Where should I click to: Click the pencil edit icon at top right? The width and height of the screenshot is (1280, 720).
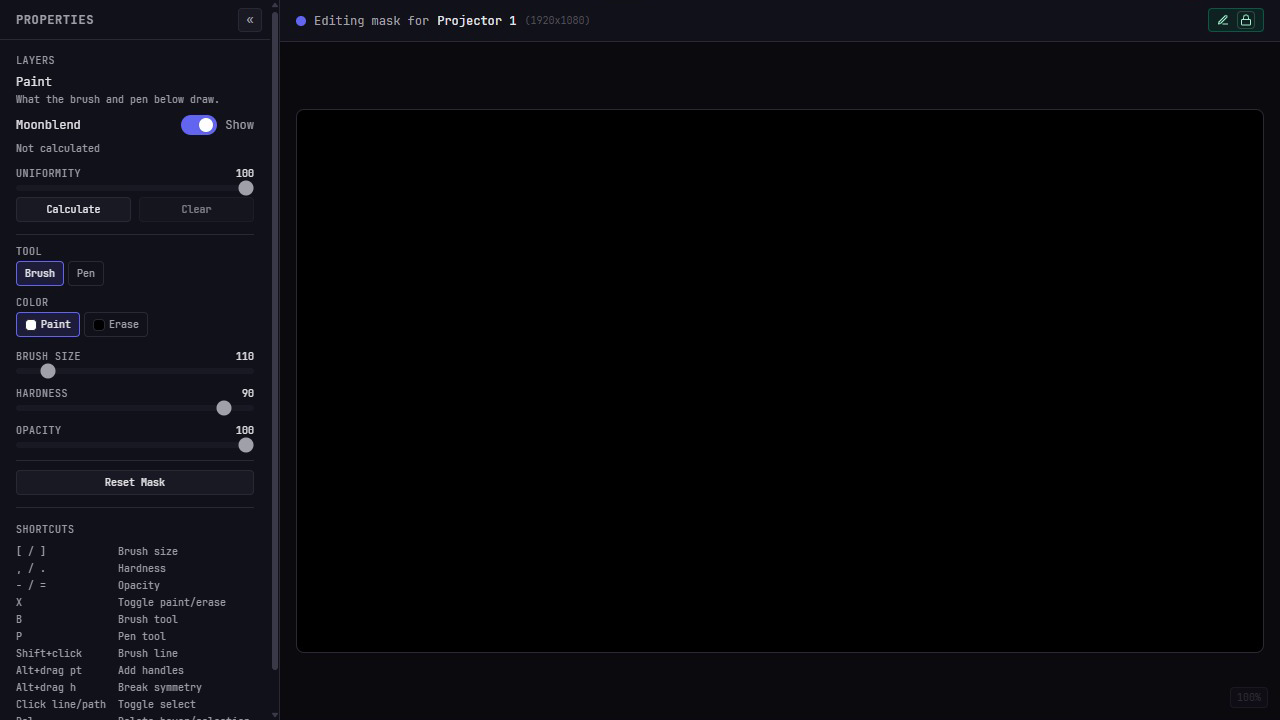[x=1223, y=20]
